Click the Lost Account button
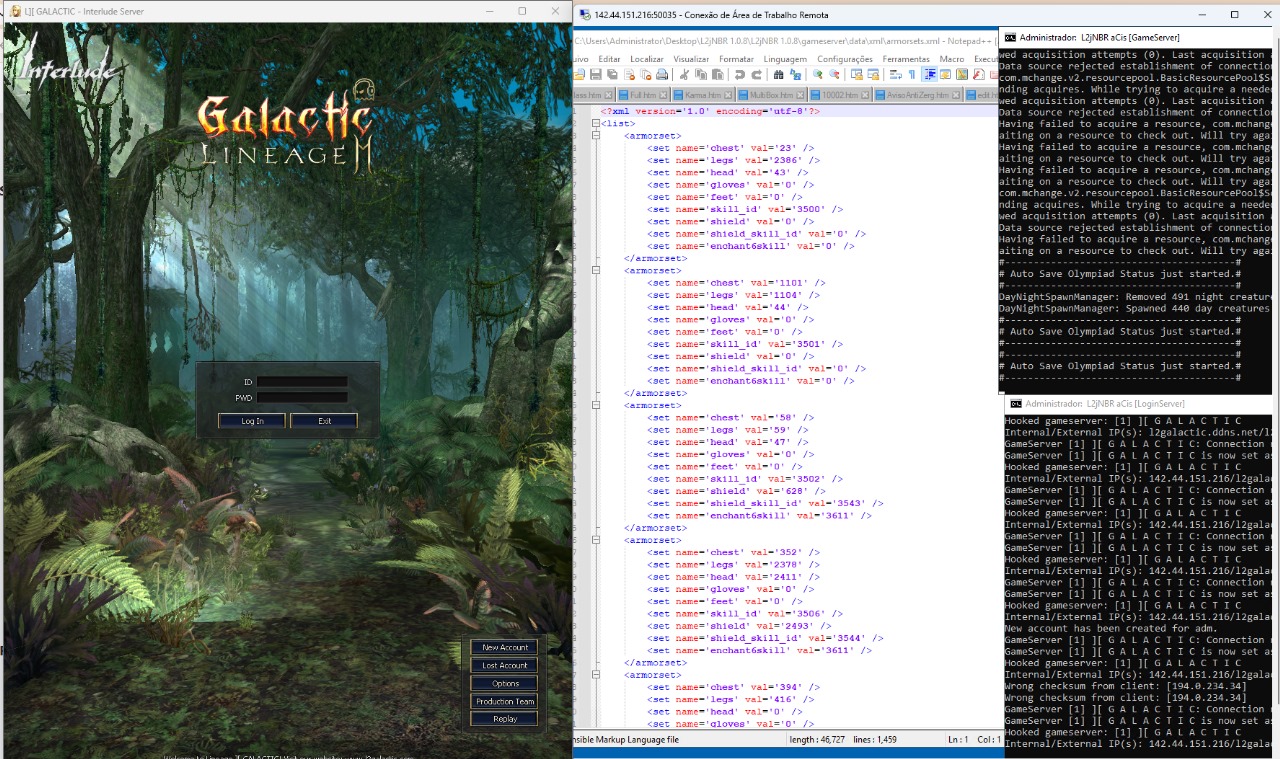Screen dimensions: 1280x759 505,665
